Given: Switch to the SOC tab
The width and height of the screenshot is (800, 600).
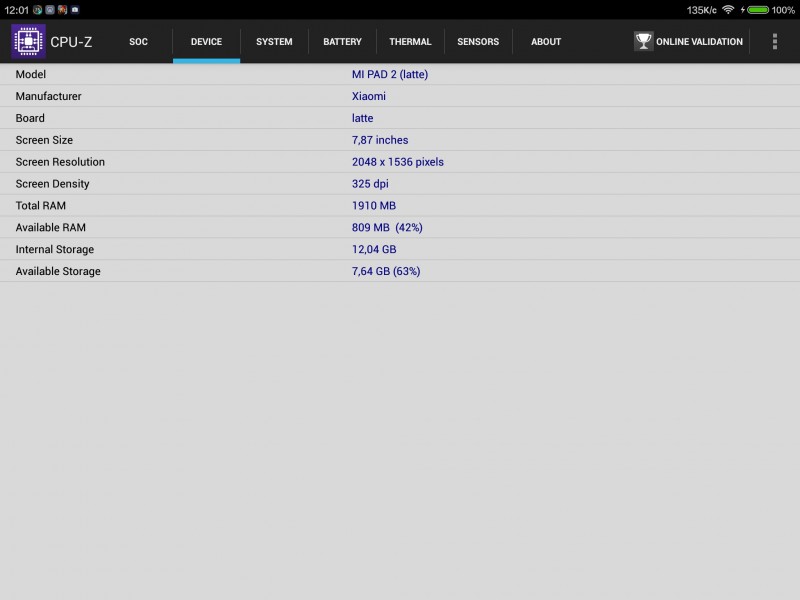Looking at the screenshot, I should [x=138, y=42].
